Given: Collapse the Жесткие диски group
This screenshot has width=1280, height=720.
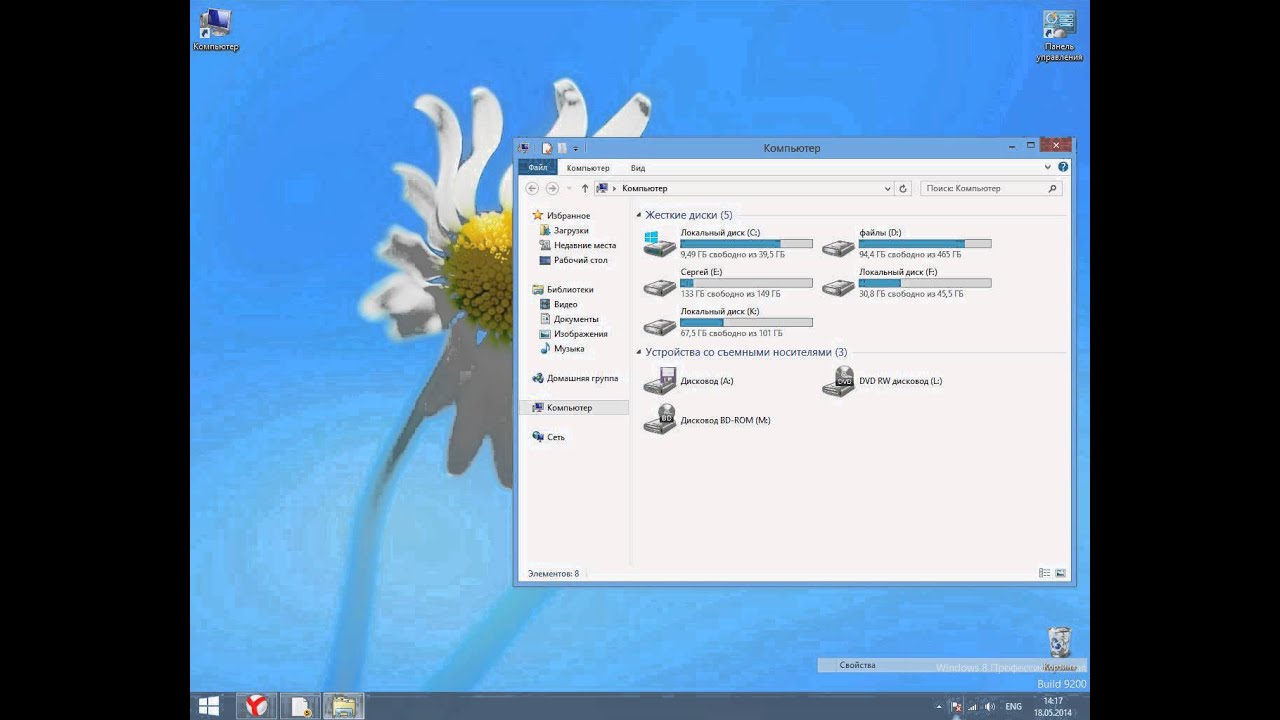Looking at the screenshot, I should coord(638,215).
